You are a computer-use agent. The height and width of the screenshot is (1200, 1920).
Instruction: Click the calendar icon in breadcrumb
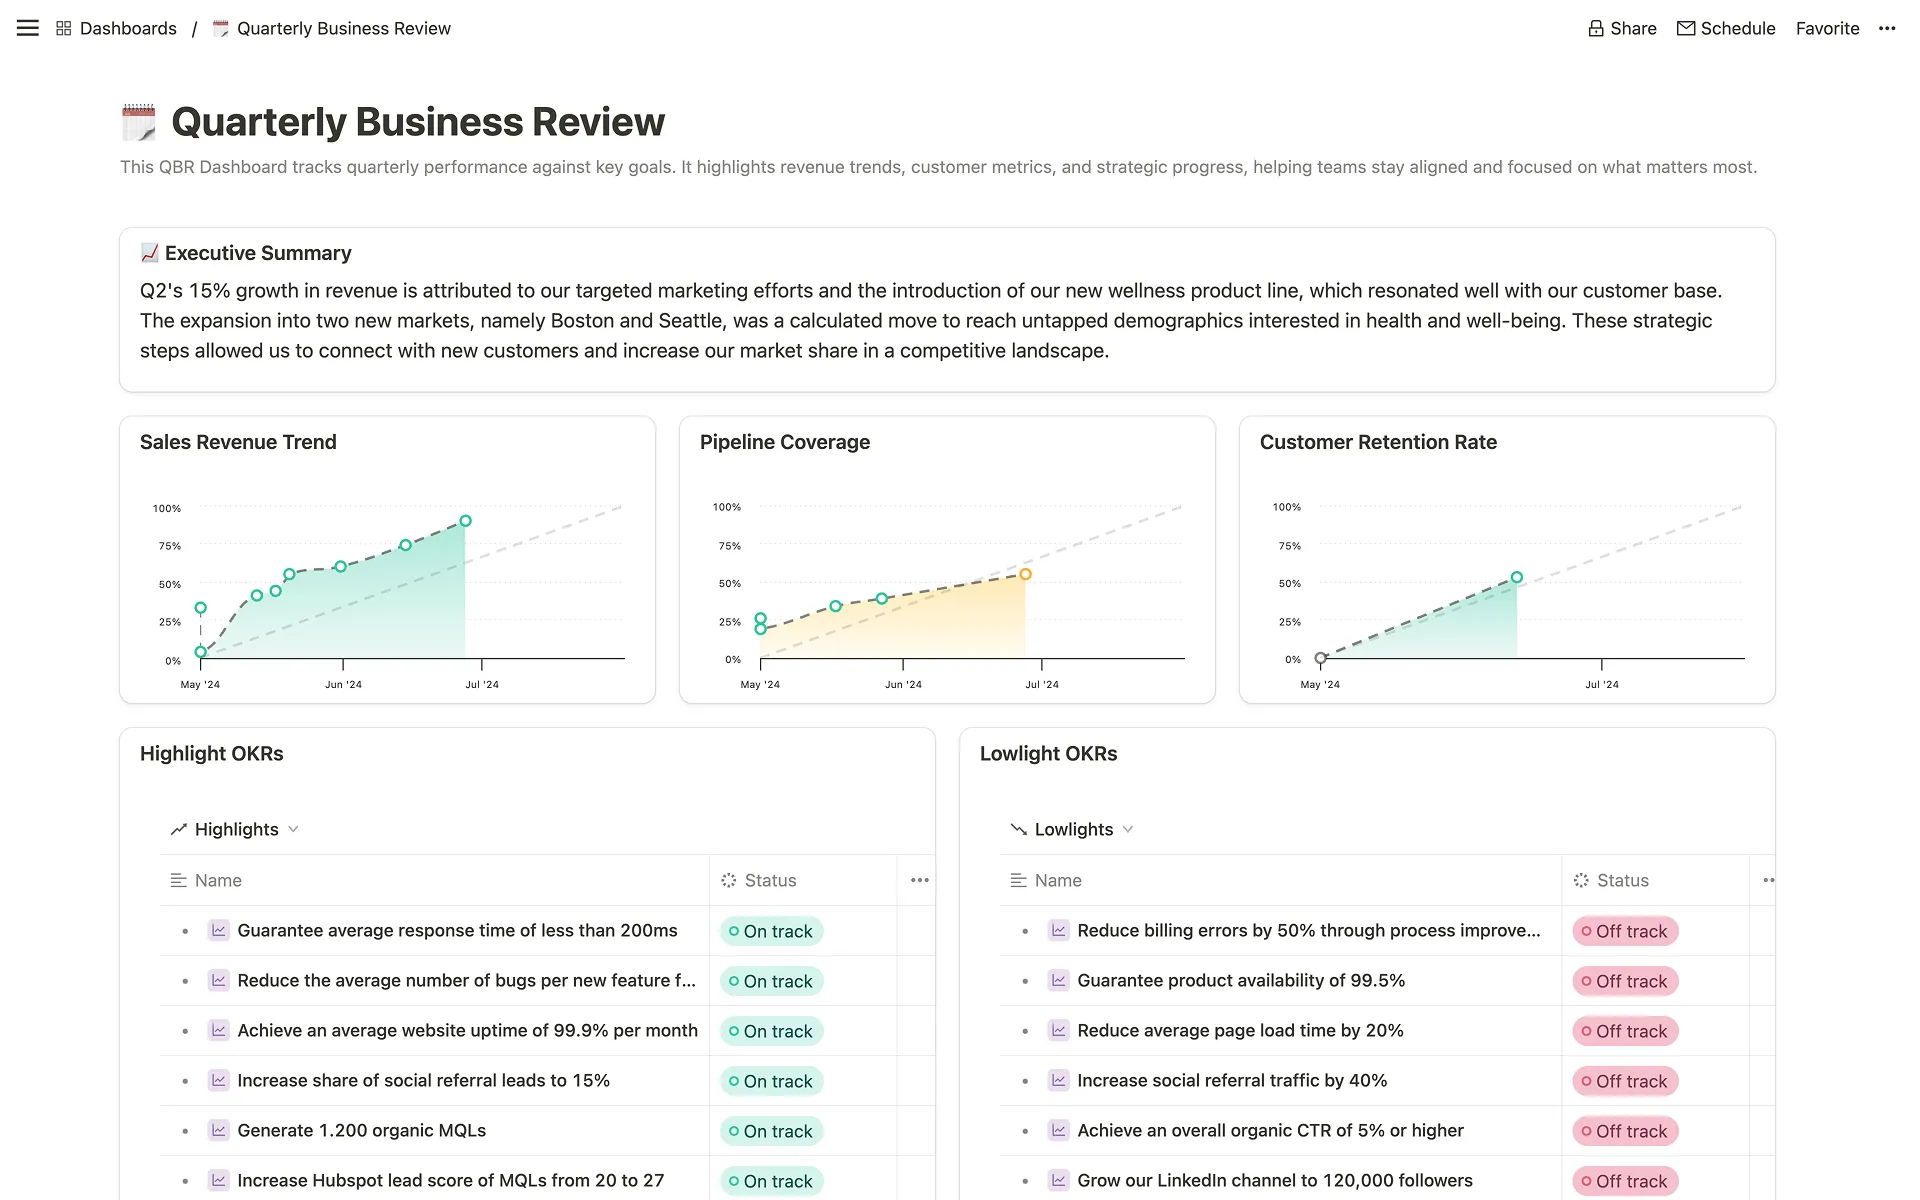coord(221,28)
